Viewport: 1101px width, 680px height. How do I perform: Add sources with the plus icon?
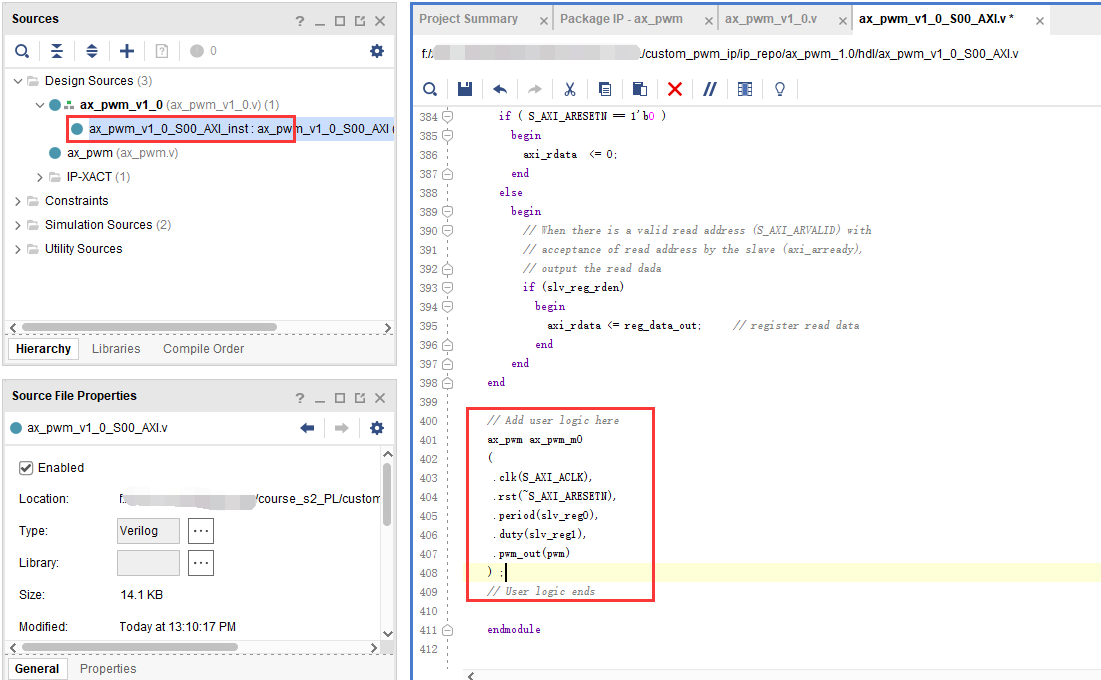point(127,51)
